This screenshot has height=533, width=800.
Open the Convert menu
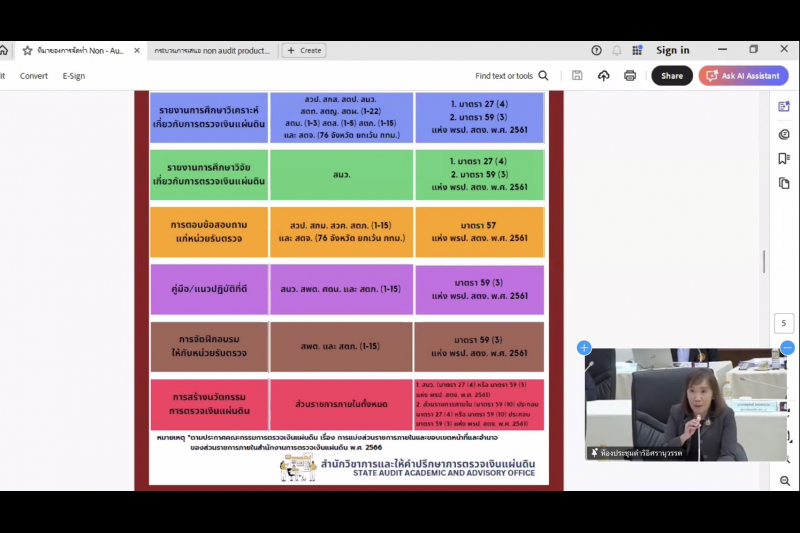click(x=34, y=76)
